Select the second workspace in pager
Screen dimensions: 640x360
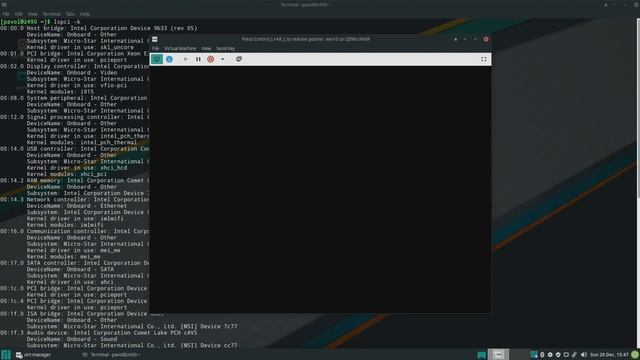click(520, 355)
